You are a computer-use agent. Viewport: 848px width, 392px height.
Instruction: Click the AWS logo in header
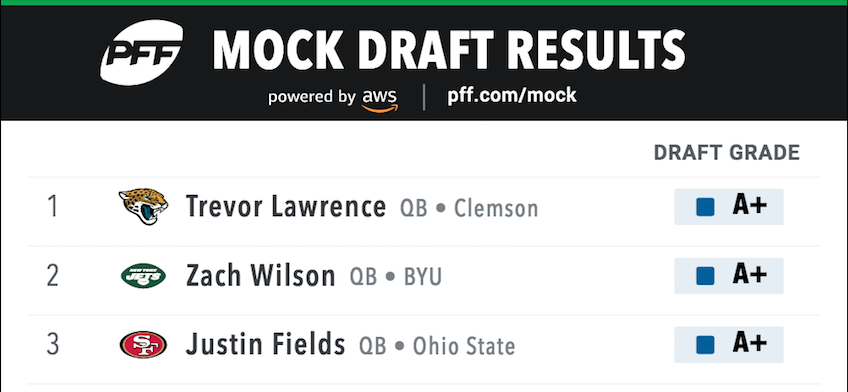pos(380,99)
